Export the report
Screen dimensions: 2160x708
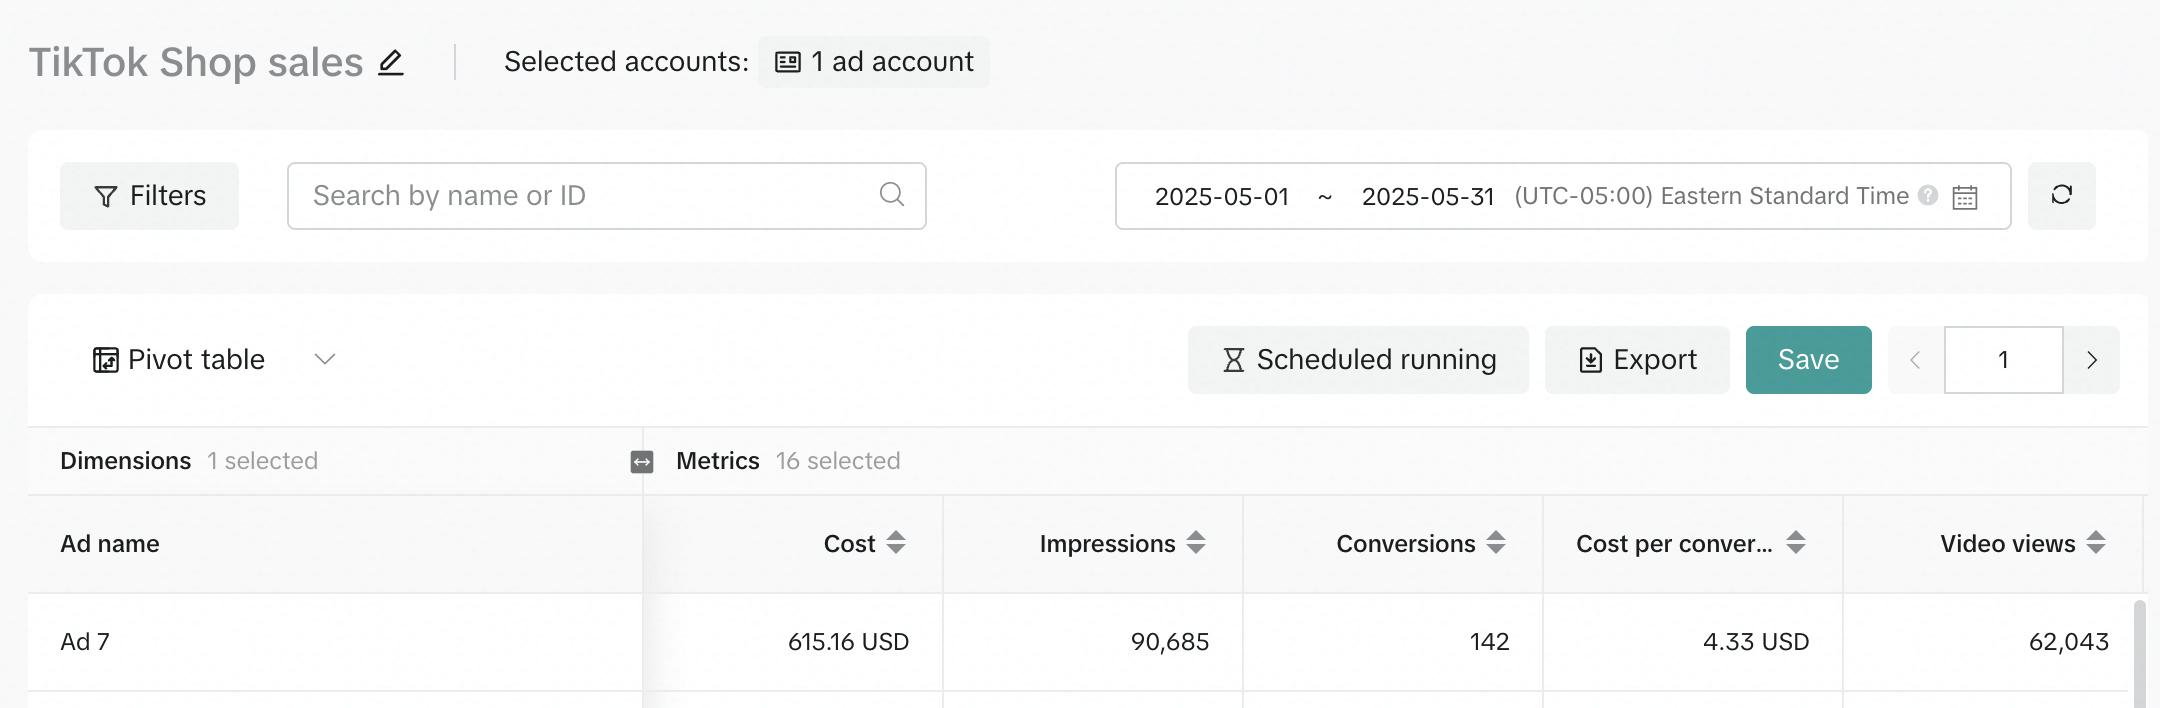click(x=1637, y=360)
